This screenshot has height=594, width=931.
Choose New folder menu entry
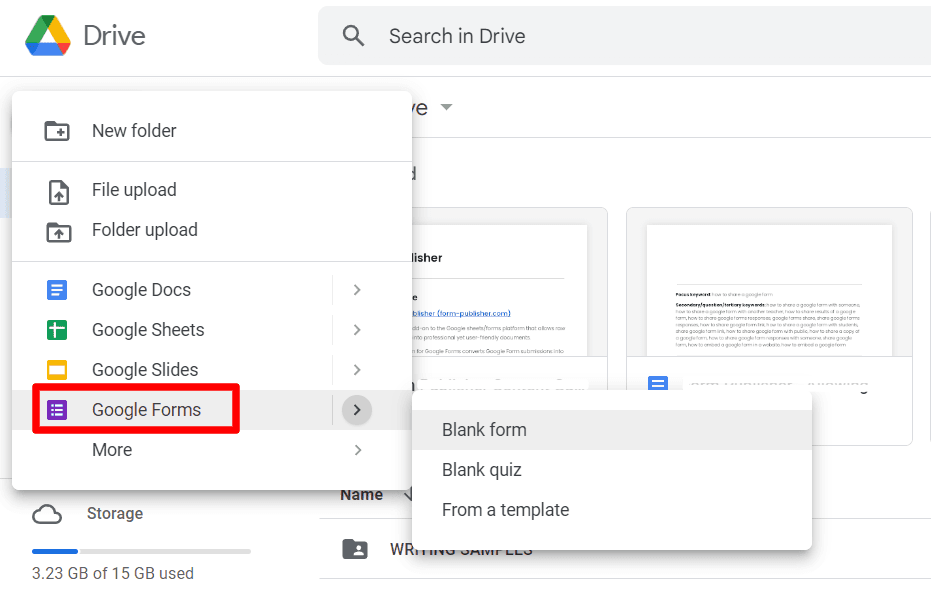tap(212, 131)
